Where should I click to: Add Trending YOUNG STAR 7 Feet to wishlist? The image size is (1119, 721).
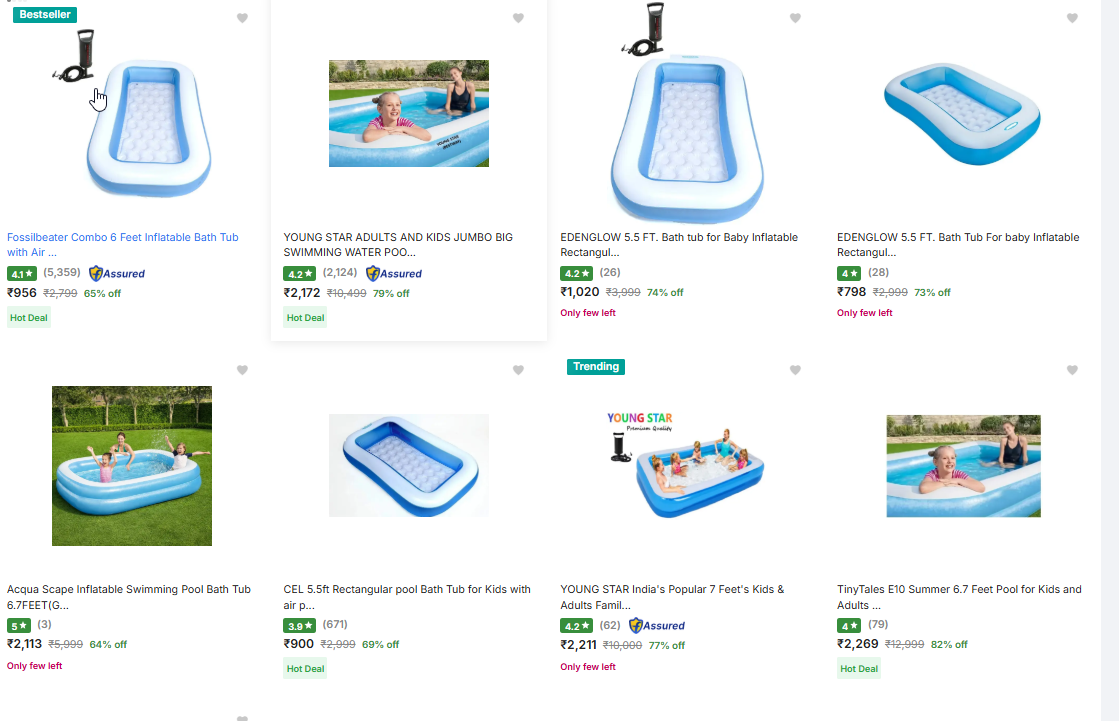point(795,370)
